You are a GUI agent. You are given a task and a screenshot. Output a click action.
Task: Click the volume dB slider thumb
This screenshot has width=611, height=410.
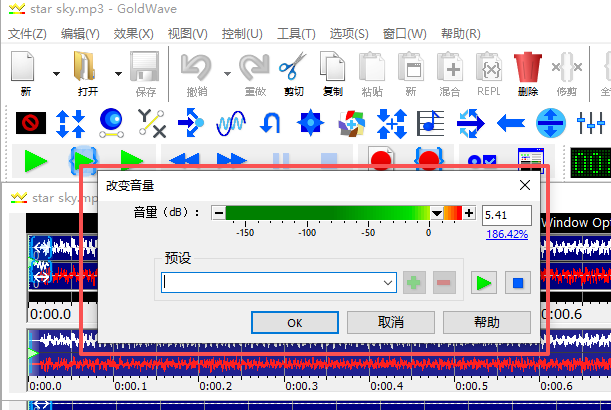(x=437, y=213)
